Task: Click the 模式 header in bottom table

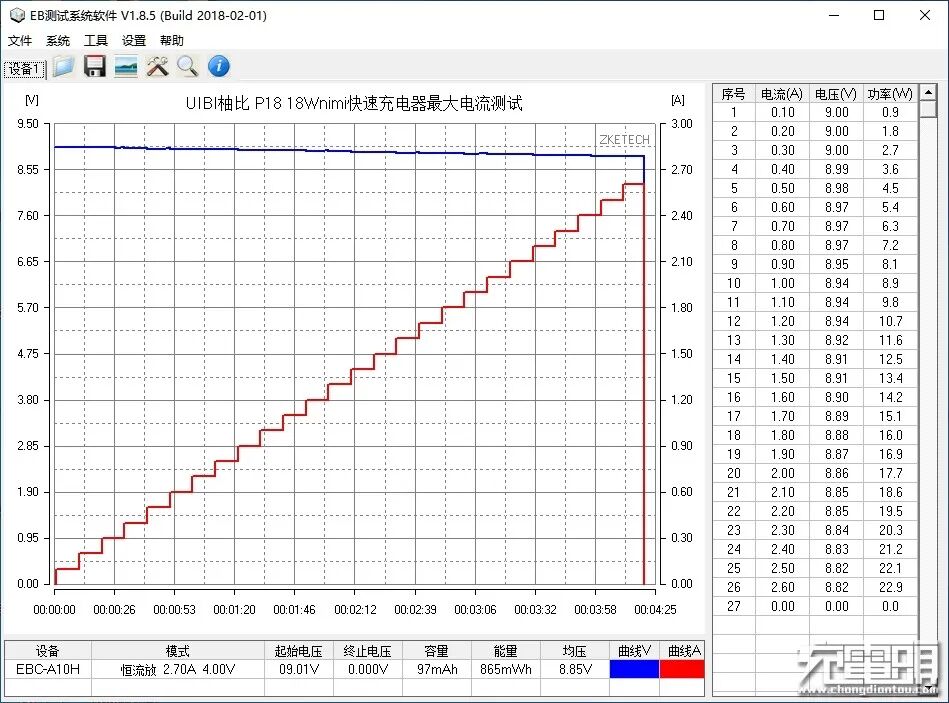Action: [178, 651]
